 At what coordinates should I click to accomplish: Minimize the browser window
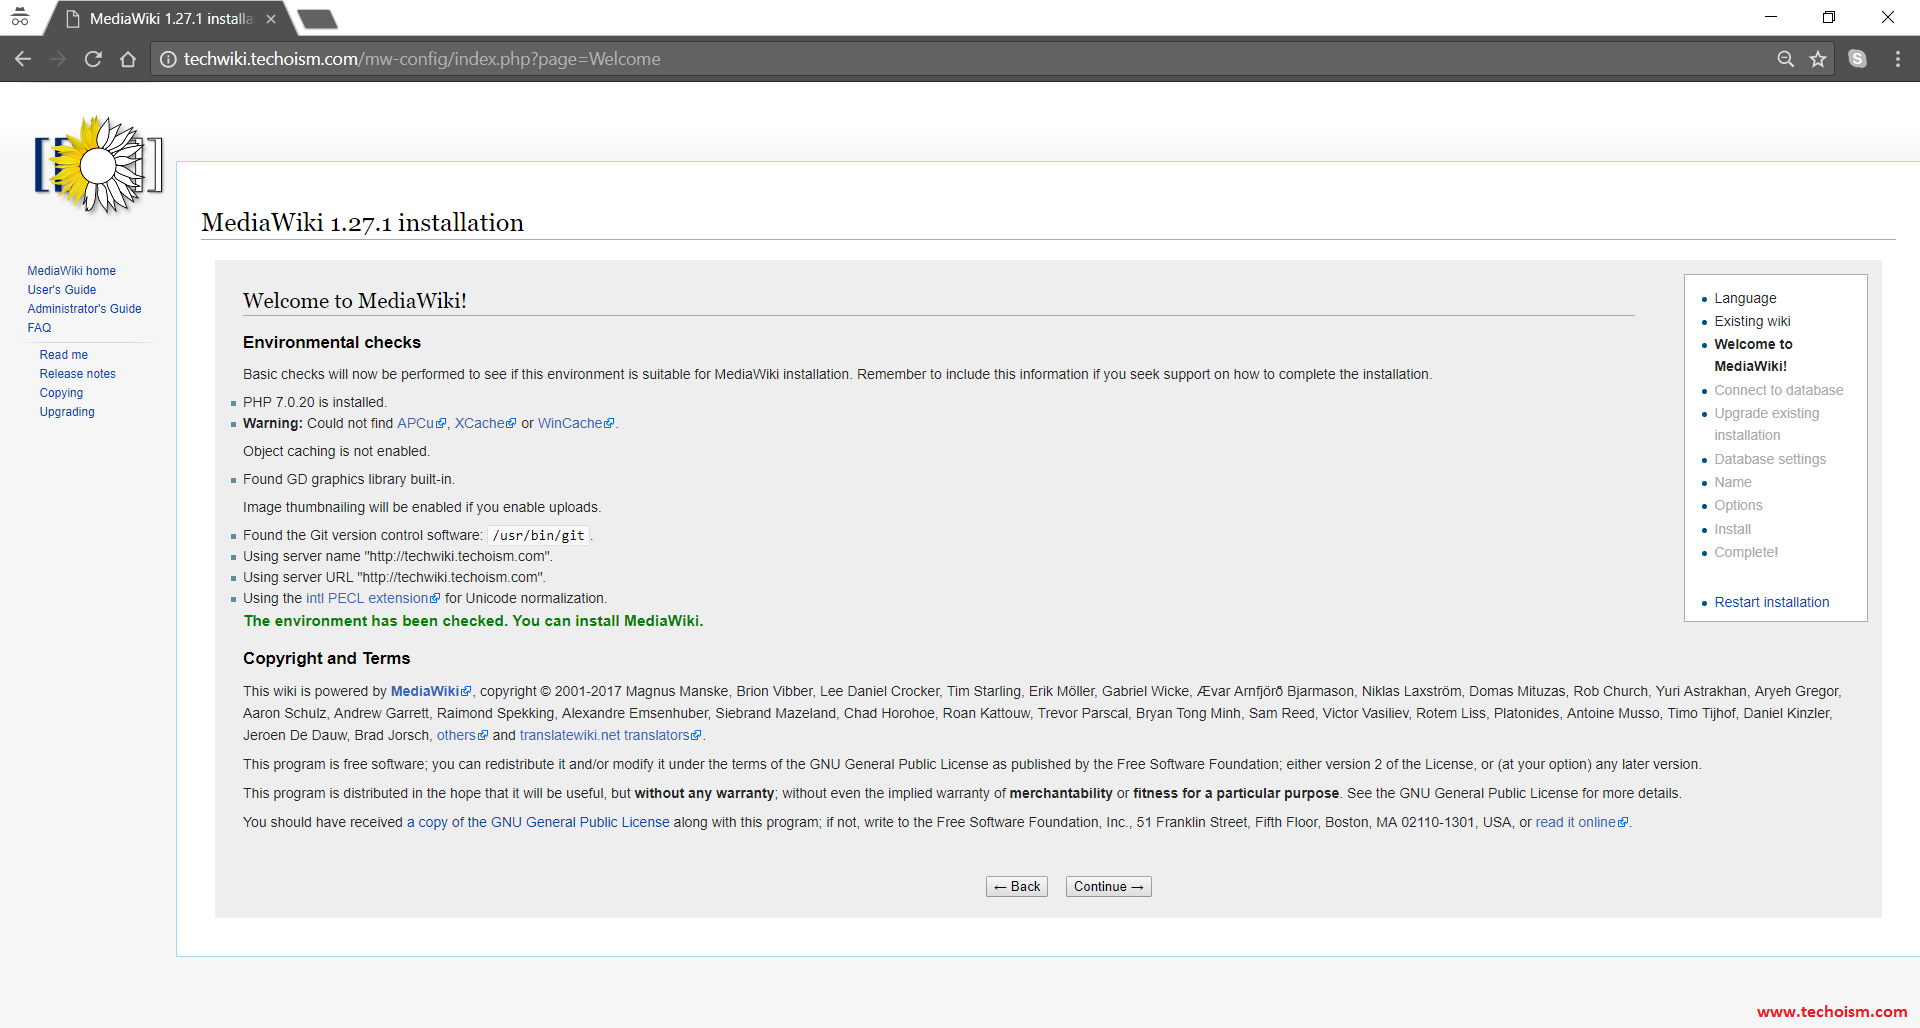tap(1771, 17)
